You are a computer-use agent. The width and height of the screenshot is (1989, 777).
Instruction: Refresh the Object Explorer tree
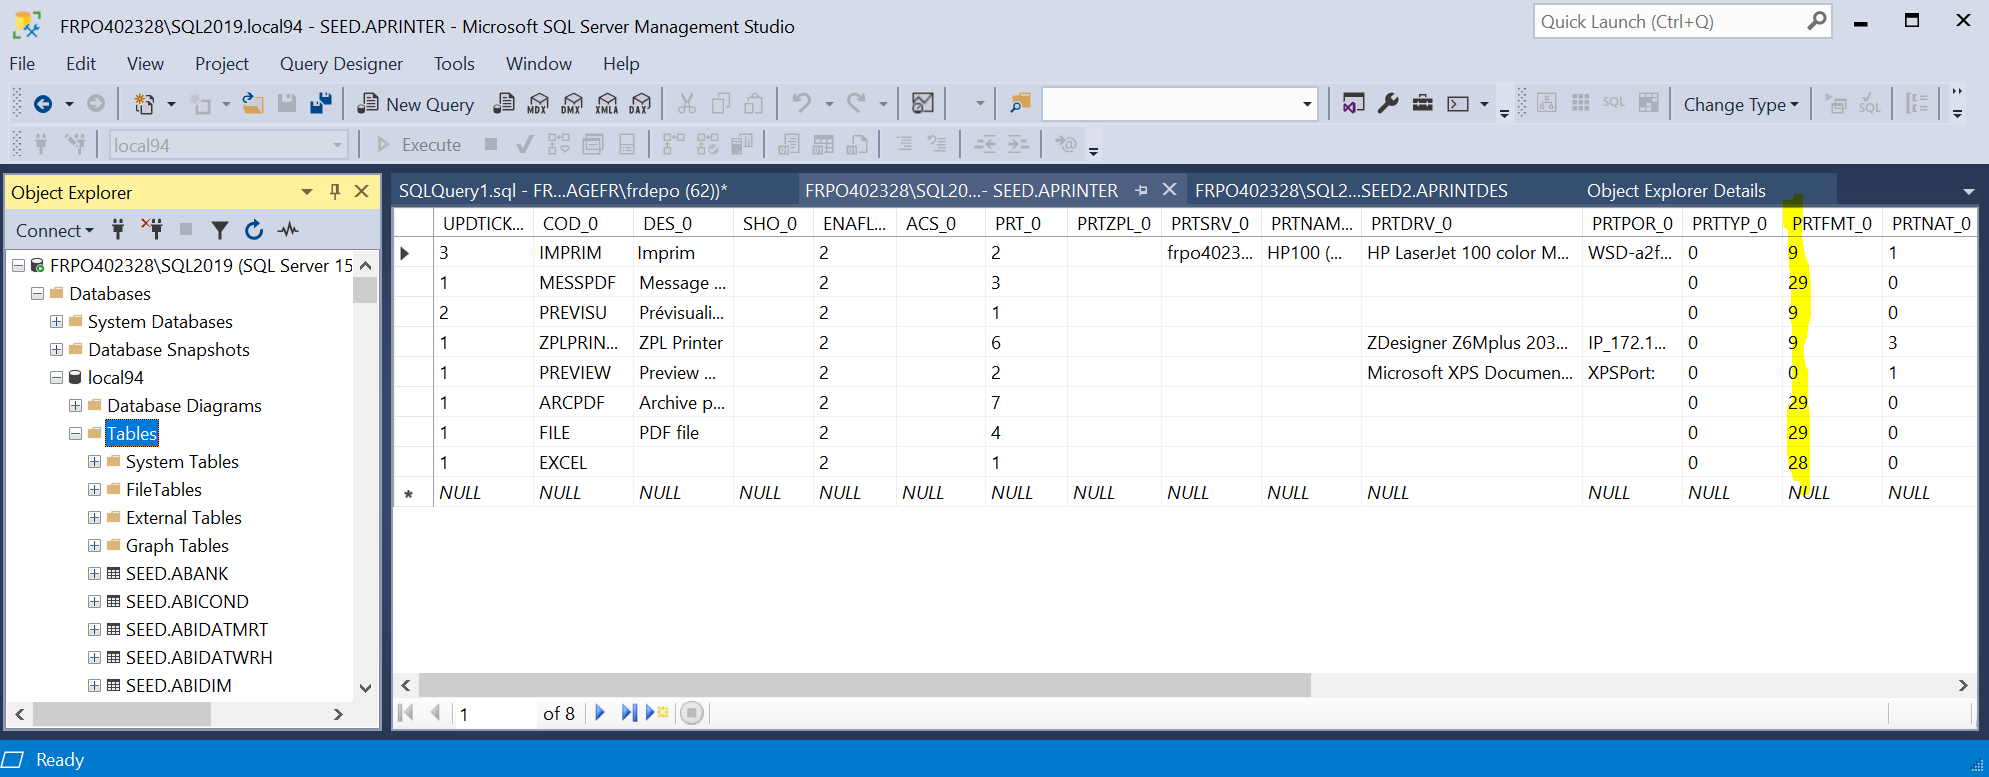(254, 230)
